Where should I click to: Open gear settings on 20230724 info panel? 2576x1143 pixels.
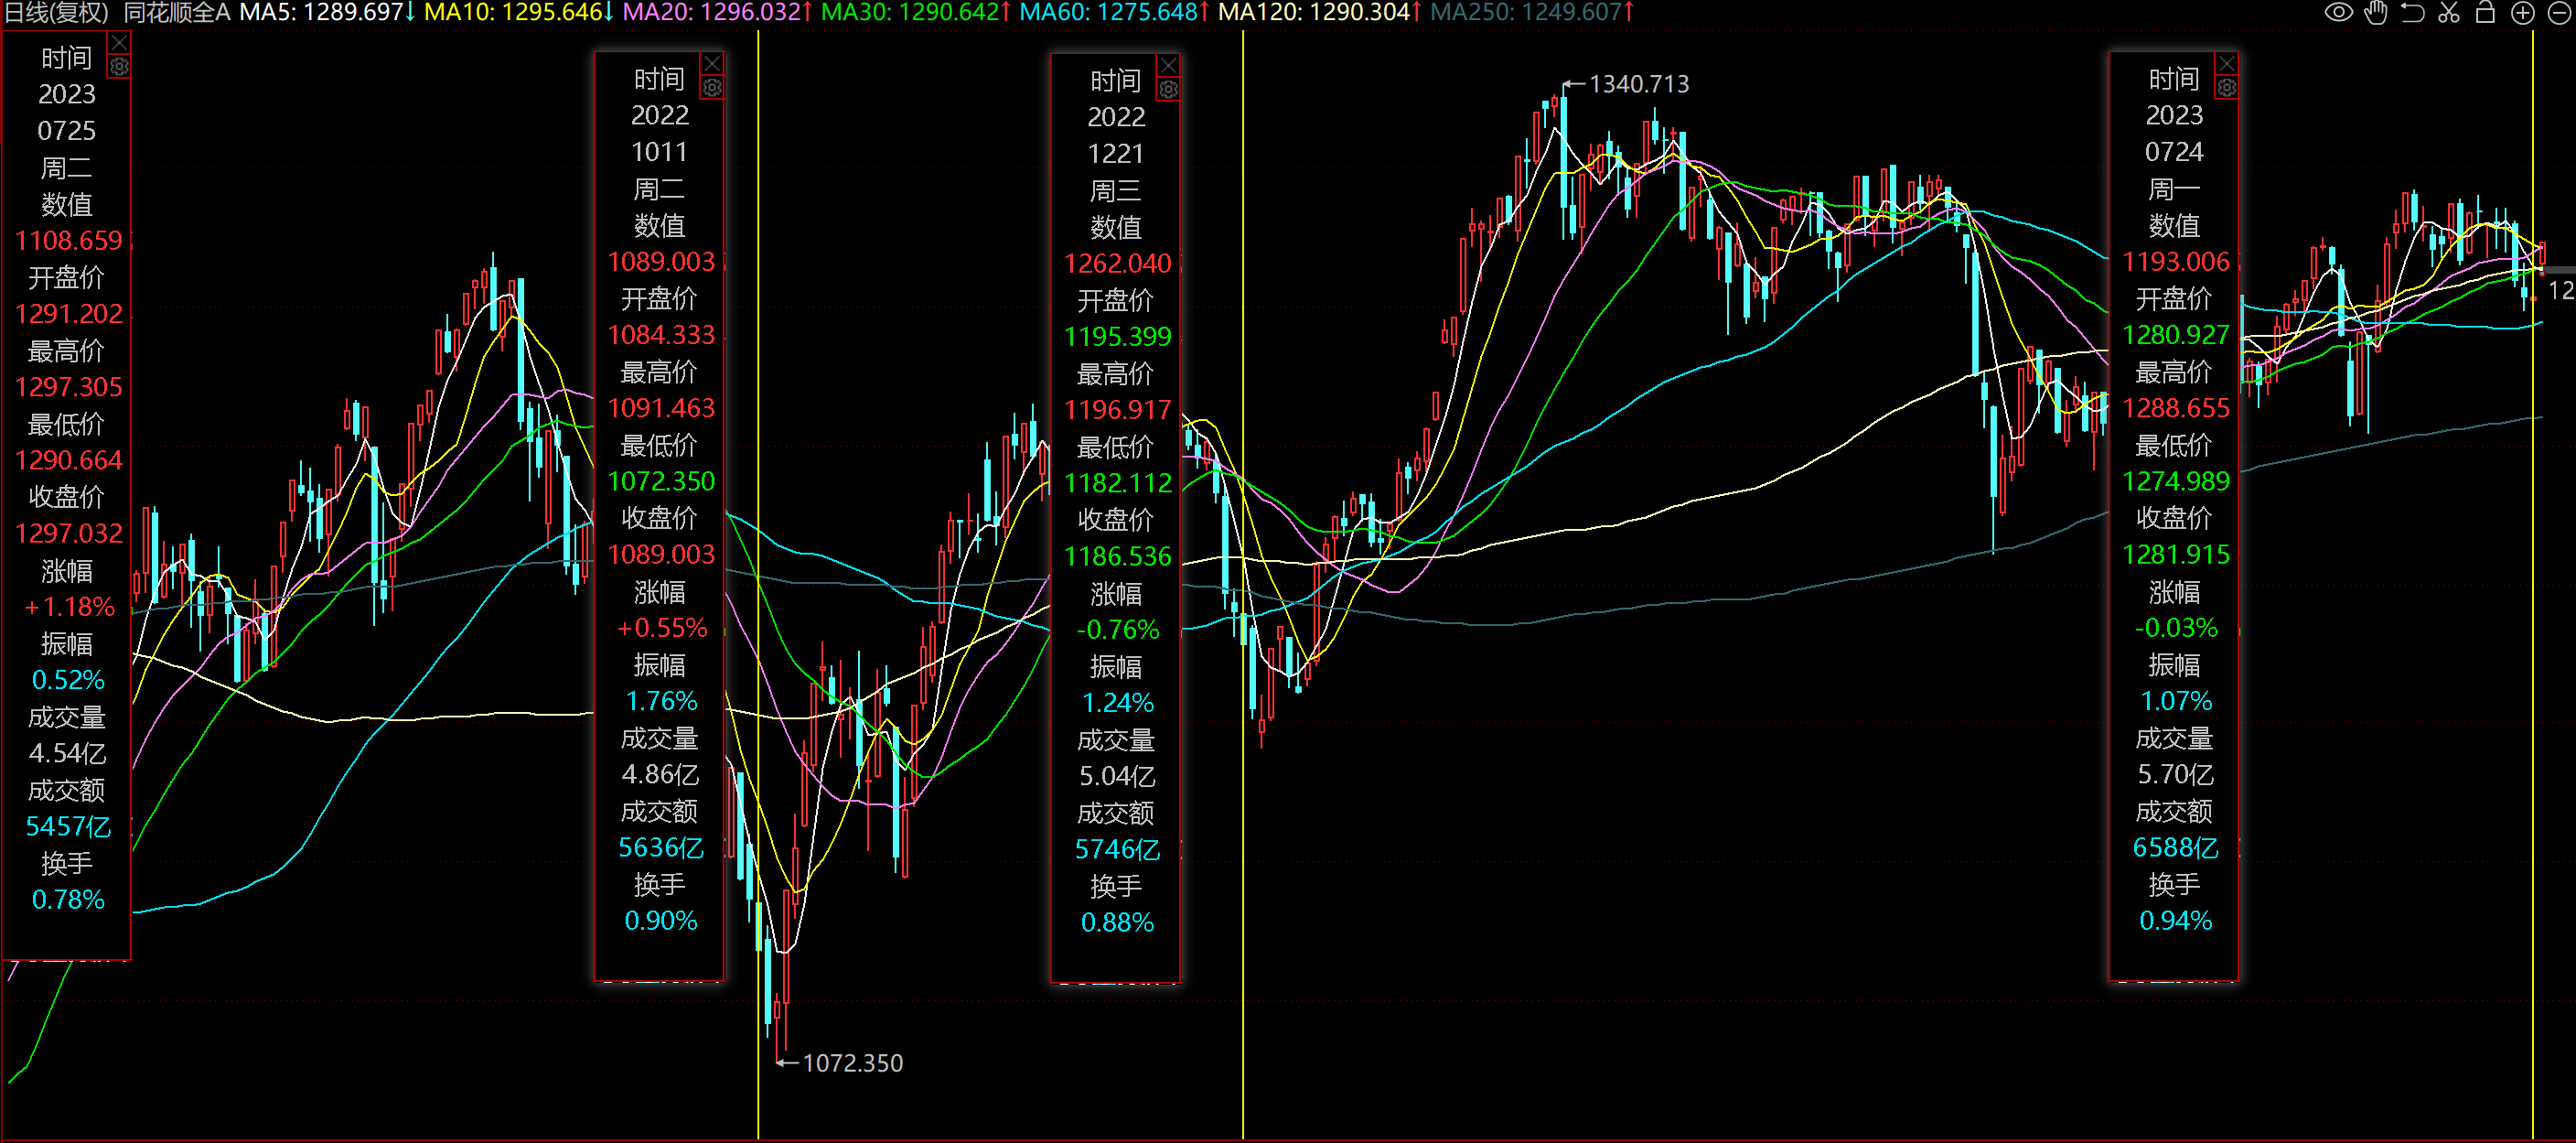pos(2226,88)
